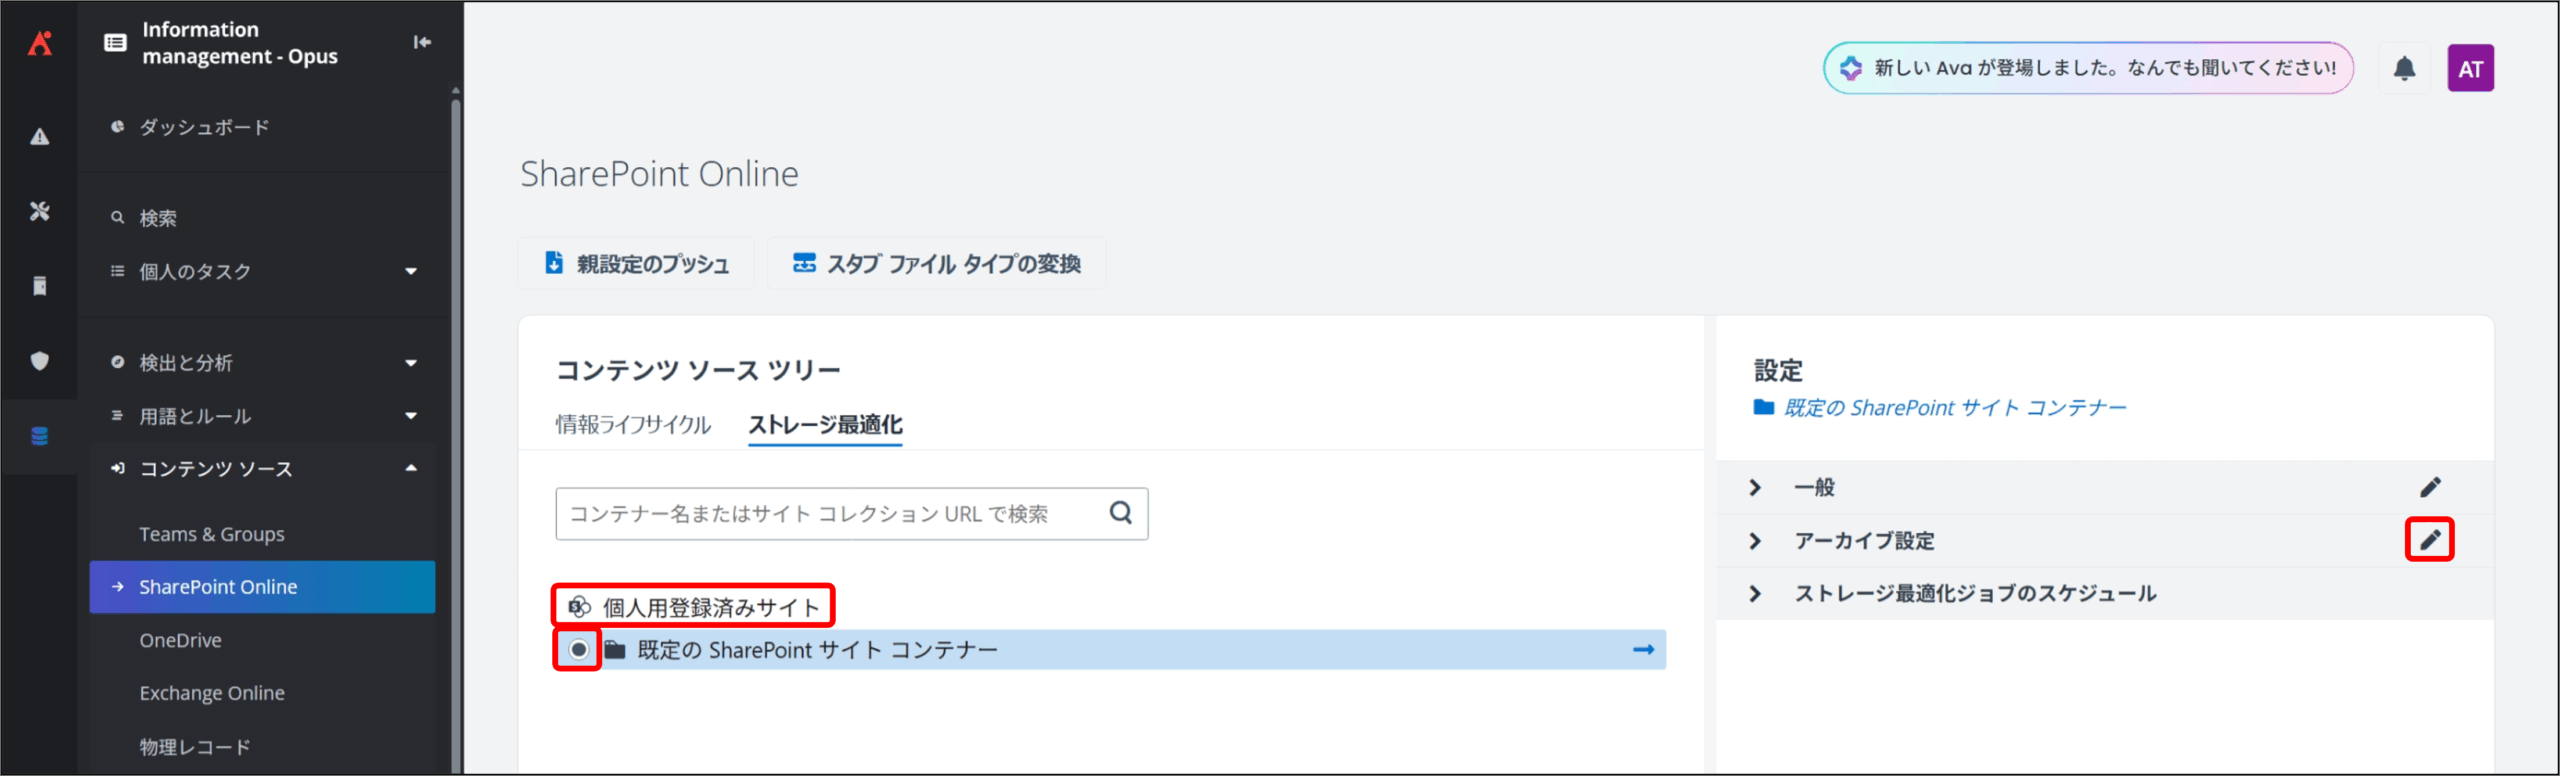Screen dimensions: 2560x776
Task: Click the pencil edit icon for 一般
Action: click(x=2429, y=488)
